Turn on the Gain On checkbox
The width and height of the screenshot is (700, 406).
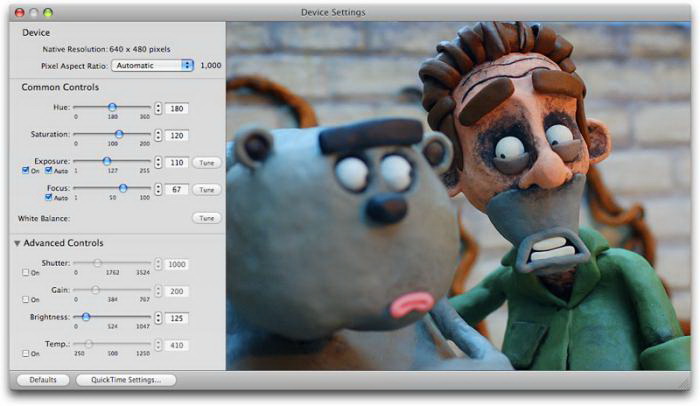(x=25, y=300)
